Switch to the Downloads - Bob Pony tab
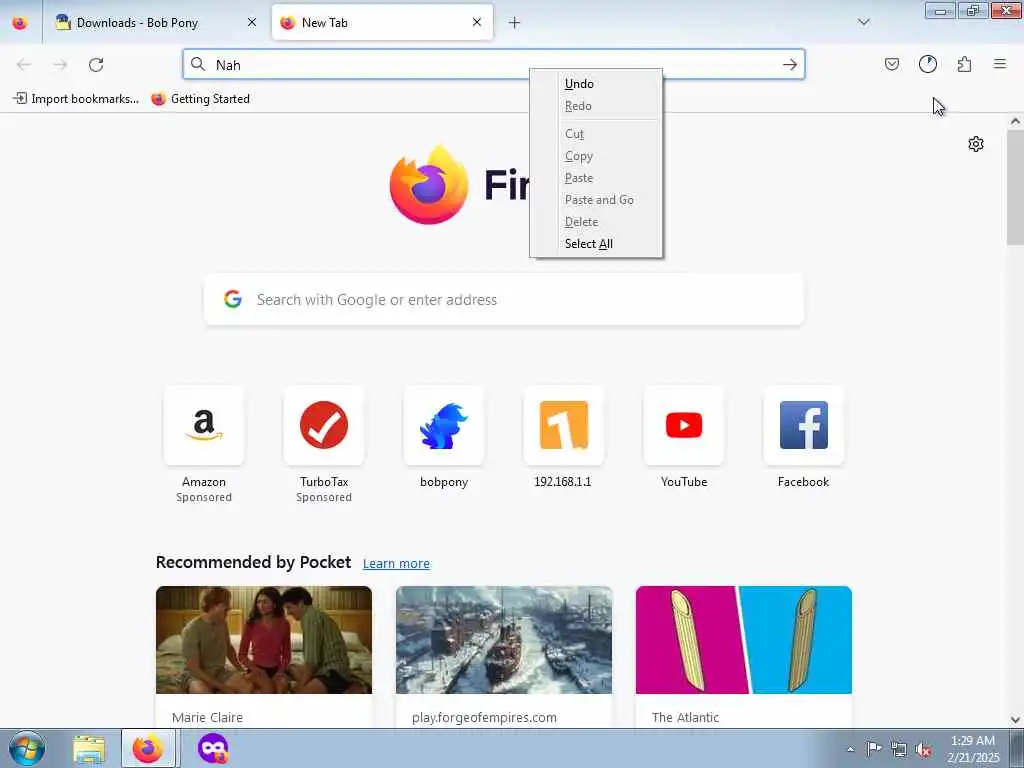 (154, 23)
